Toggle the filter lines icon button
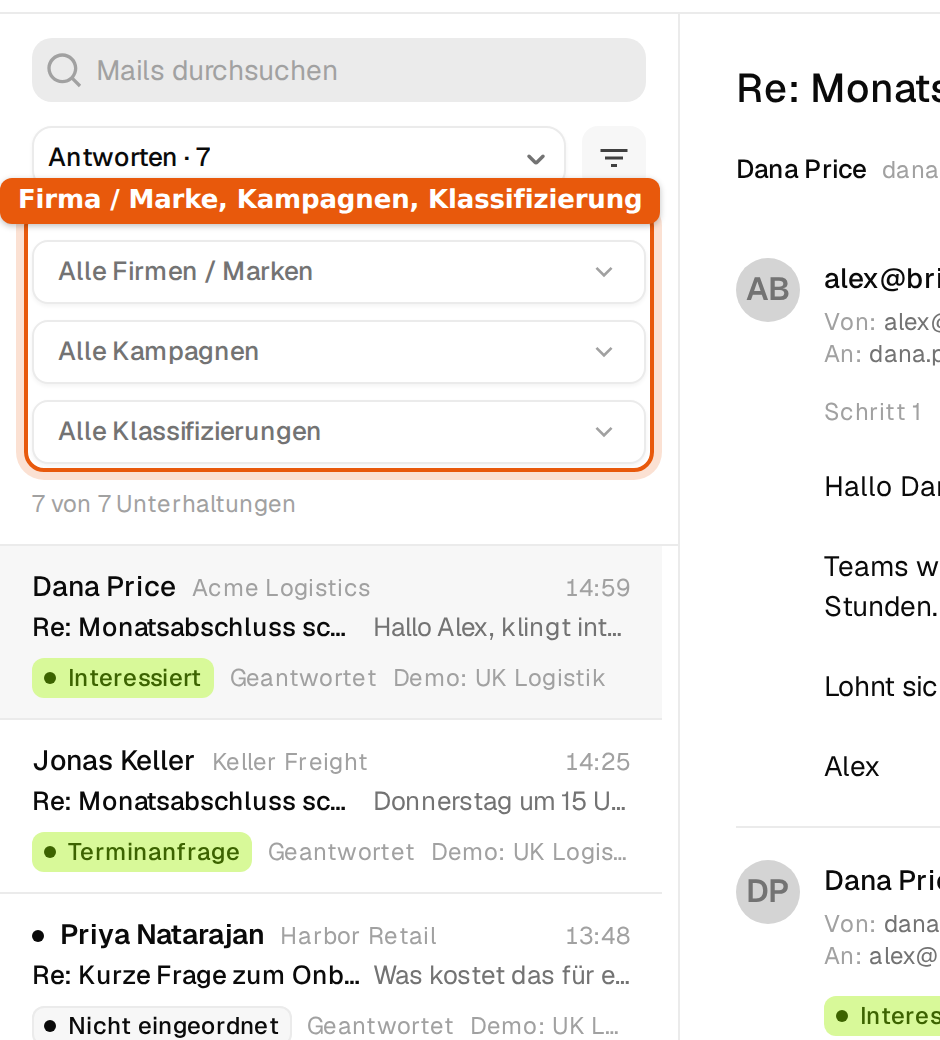The image size is (940, 1040). pyautogui.click(x=614, y=158)
